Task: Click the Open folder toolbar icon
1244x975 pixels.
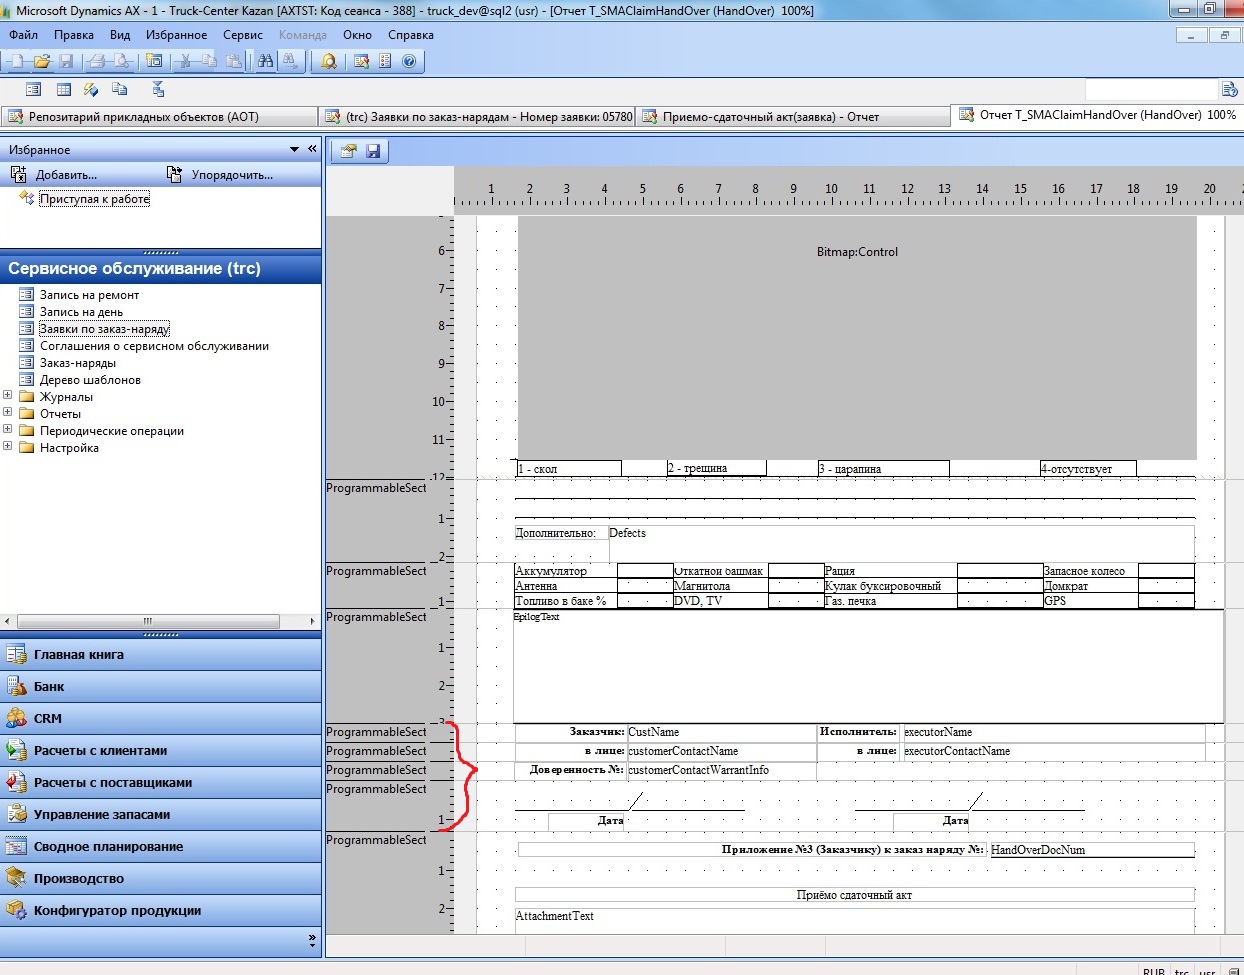Action: [x=42, y=62]
